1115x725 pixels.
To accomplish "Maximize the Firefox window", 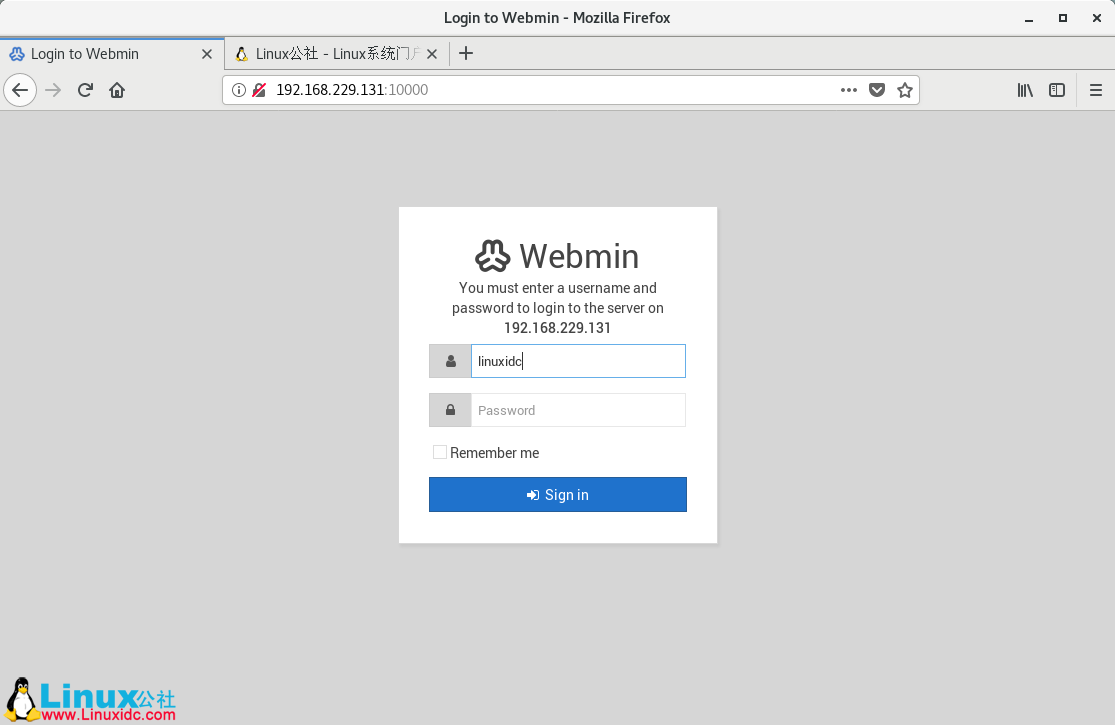I will 1062,18.
